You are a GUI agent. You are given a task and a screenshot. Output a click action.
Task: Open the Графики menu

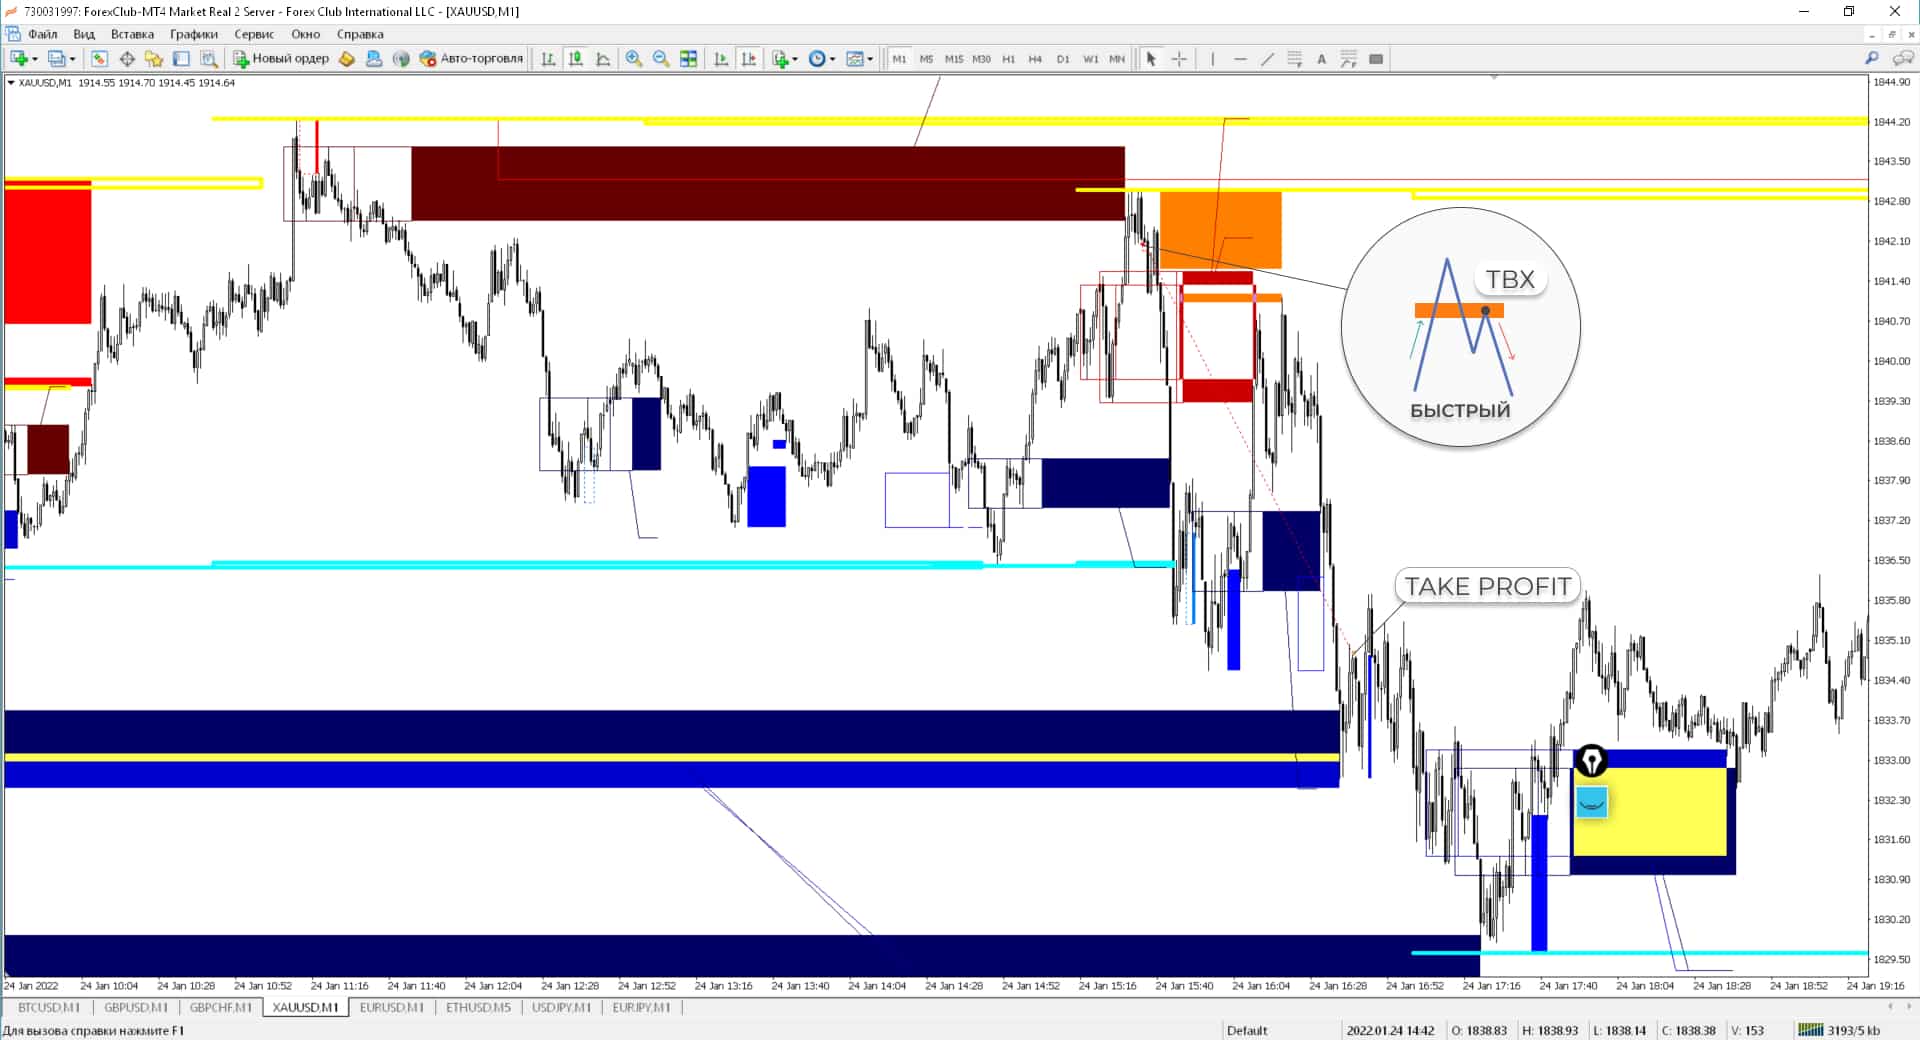pos(193,34)
